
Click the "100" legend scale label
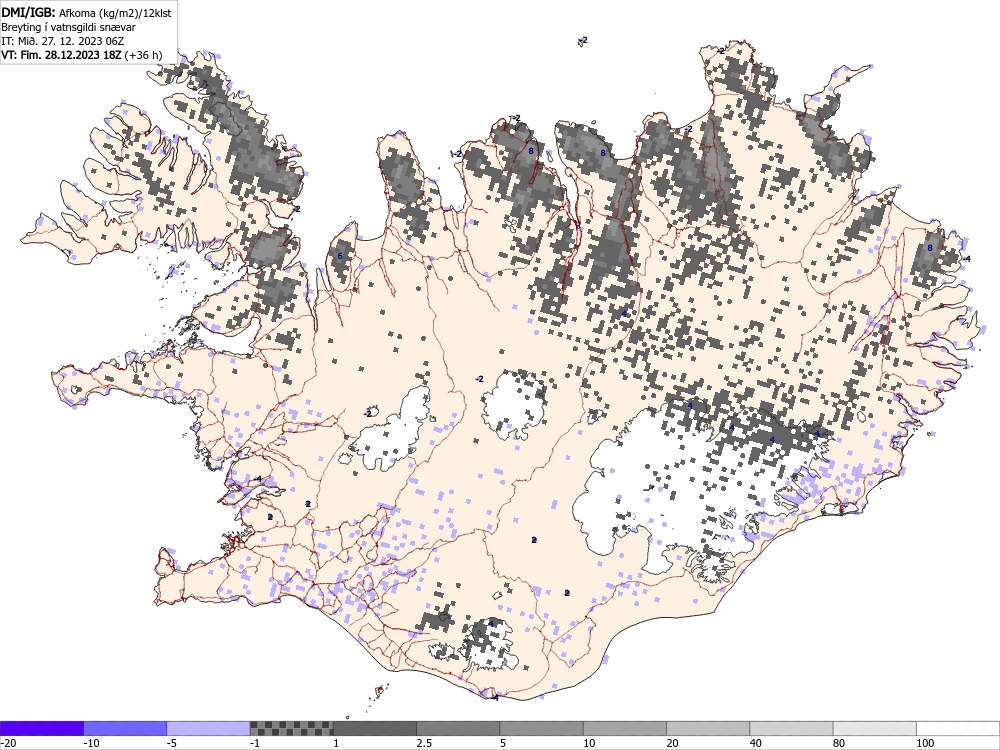pos(925,743)
